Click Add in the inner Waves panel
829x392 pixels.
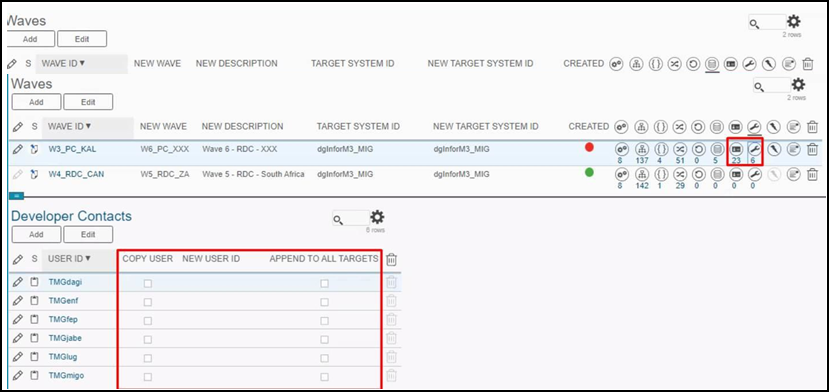36,102
